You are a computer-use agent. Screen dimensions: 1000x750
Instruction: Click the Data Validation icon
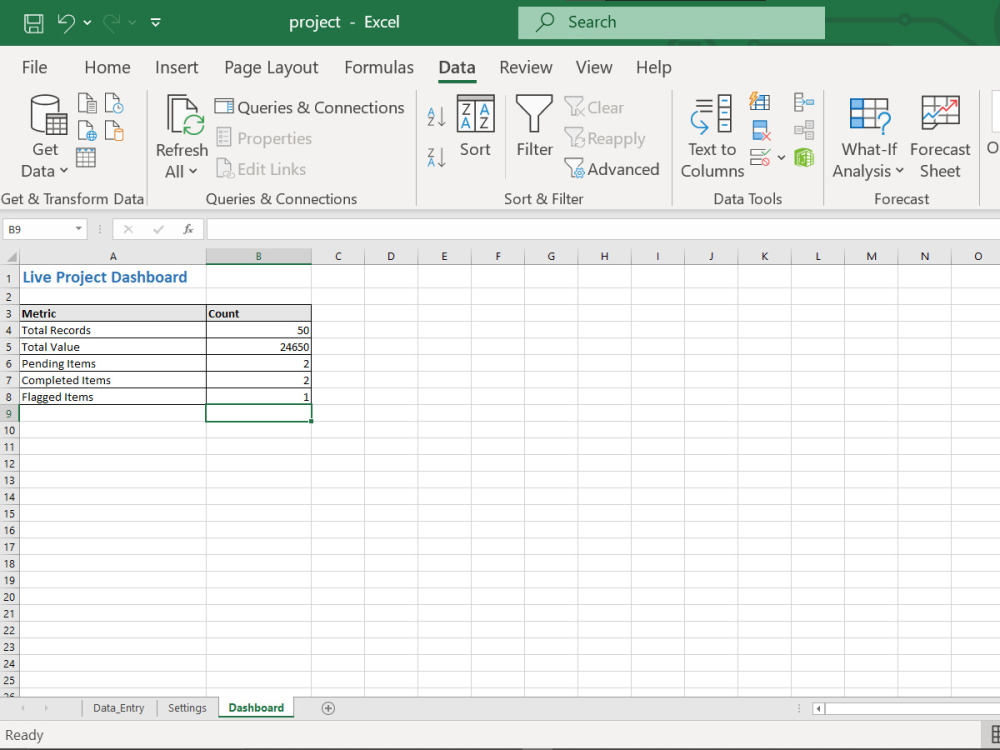tap(760, 157)
